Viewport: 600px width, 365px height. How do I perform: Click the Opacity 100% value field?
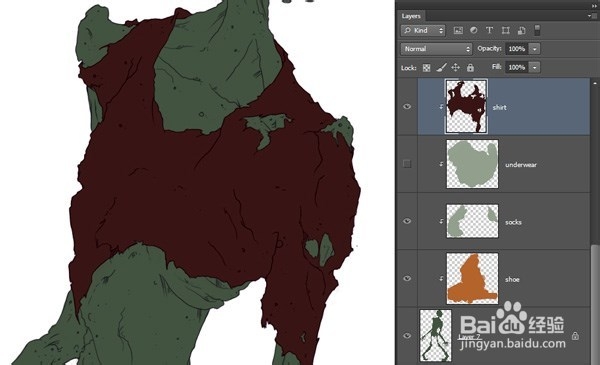click(517, 49)
